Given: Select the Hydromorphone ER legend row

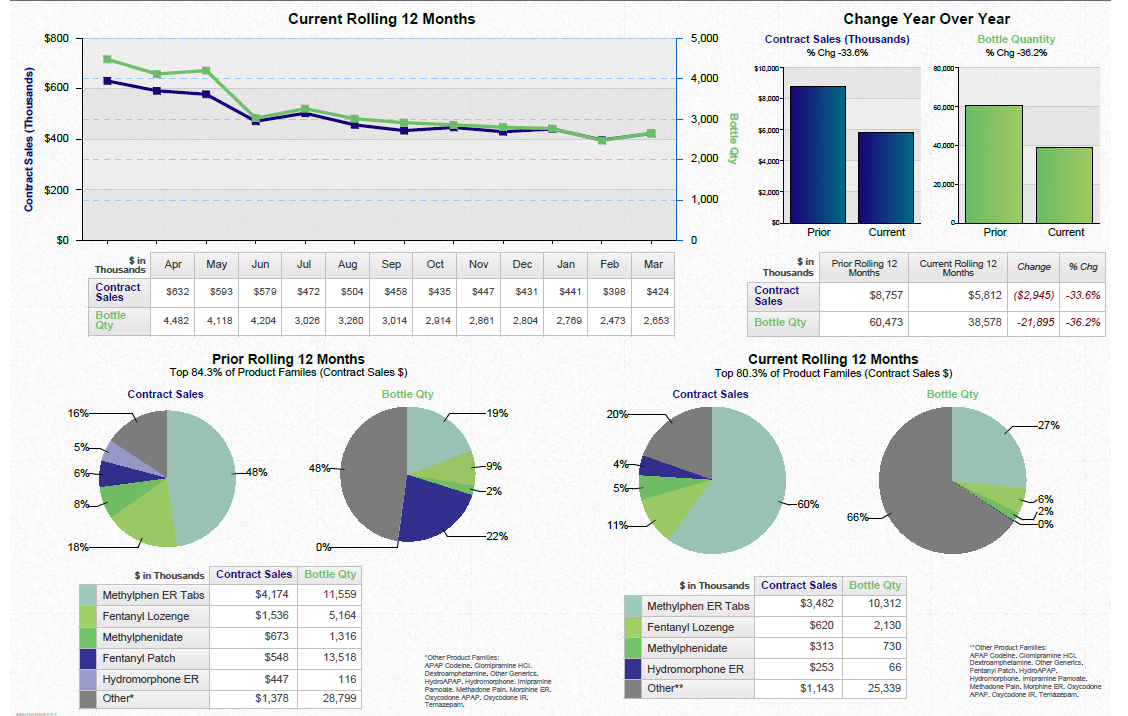Looking at the screenshot, I should [x=153, y=679].
